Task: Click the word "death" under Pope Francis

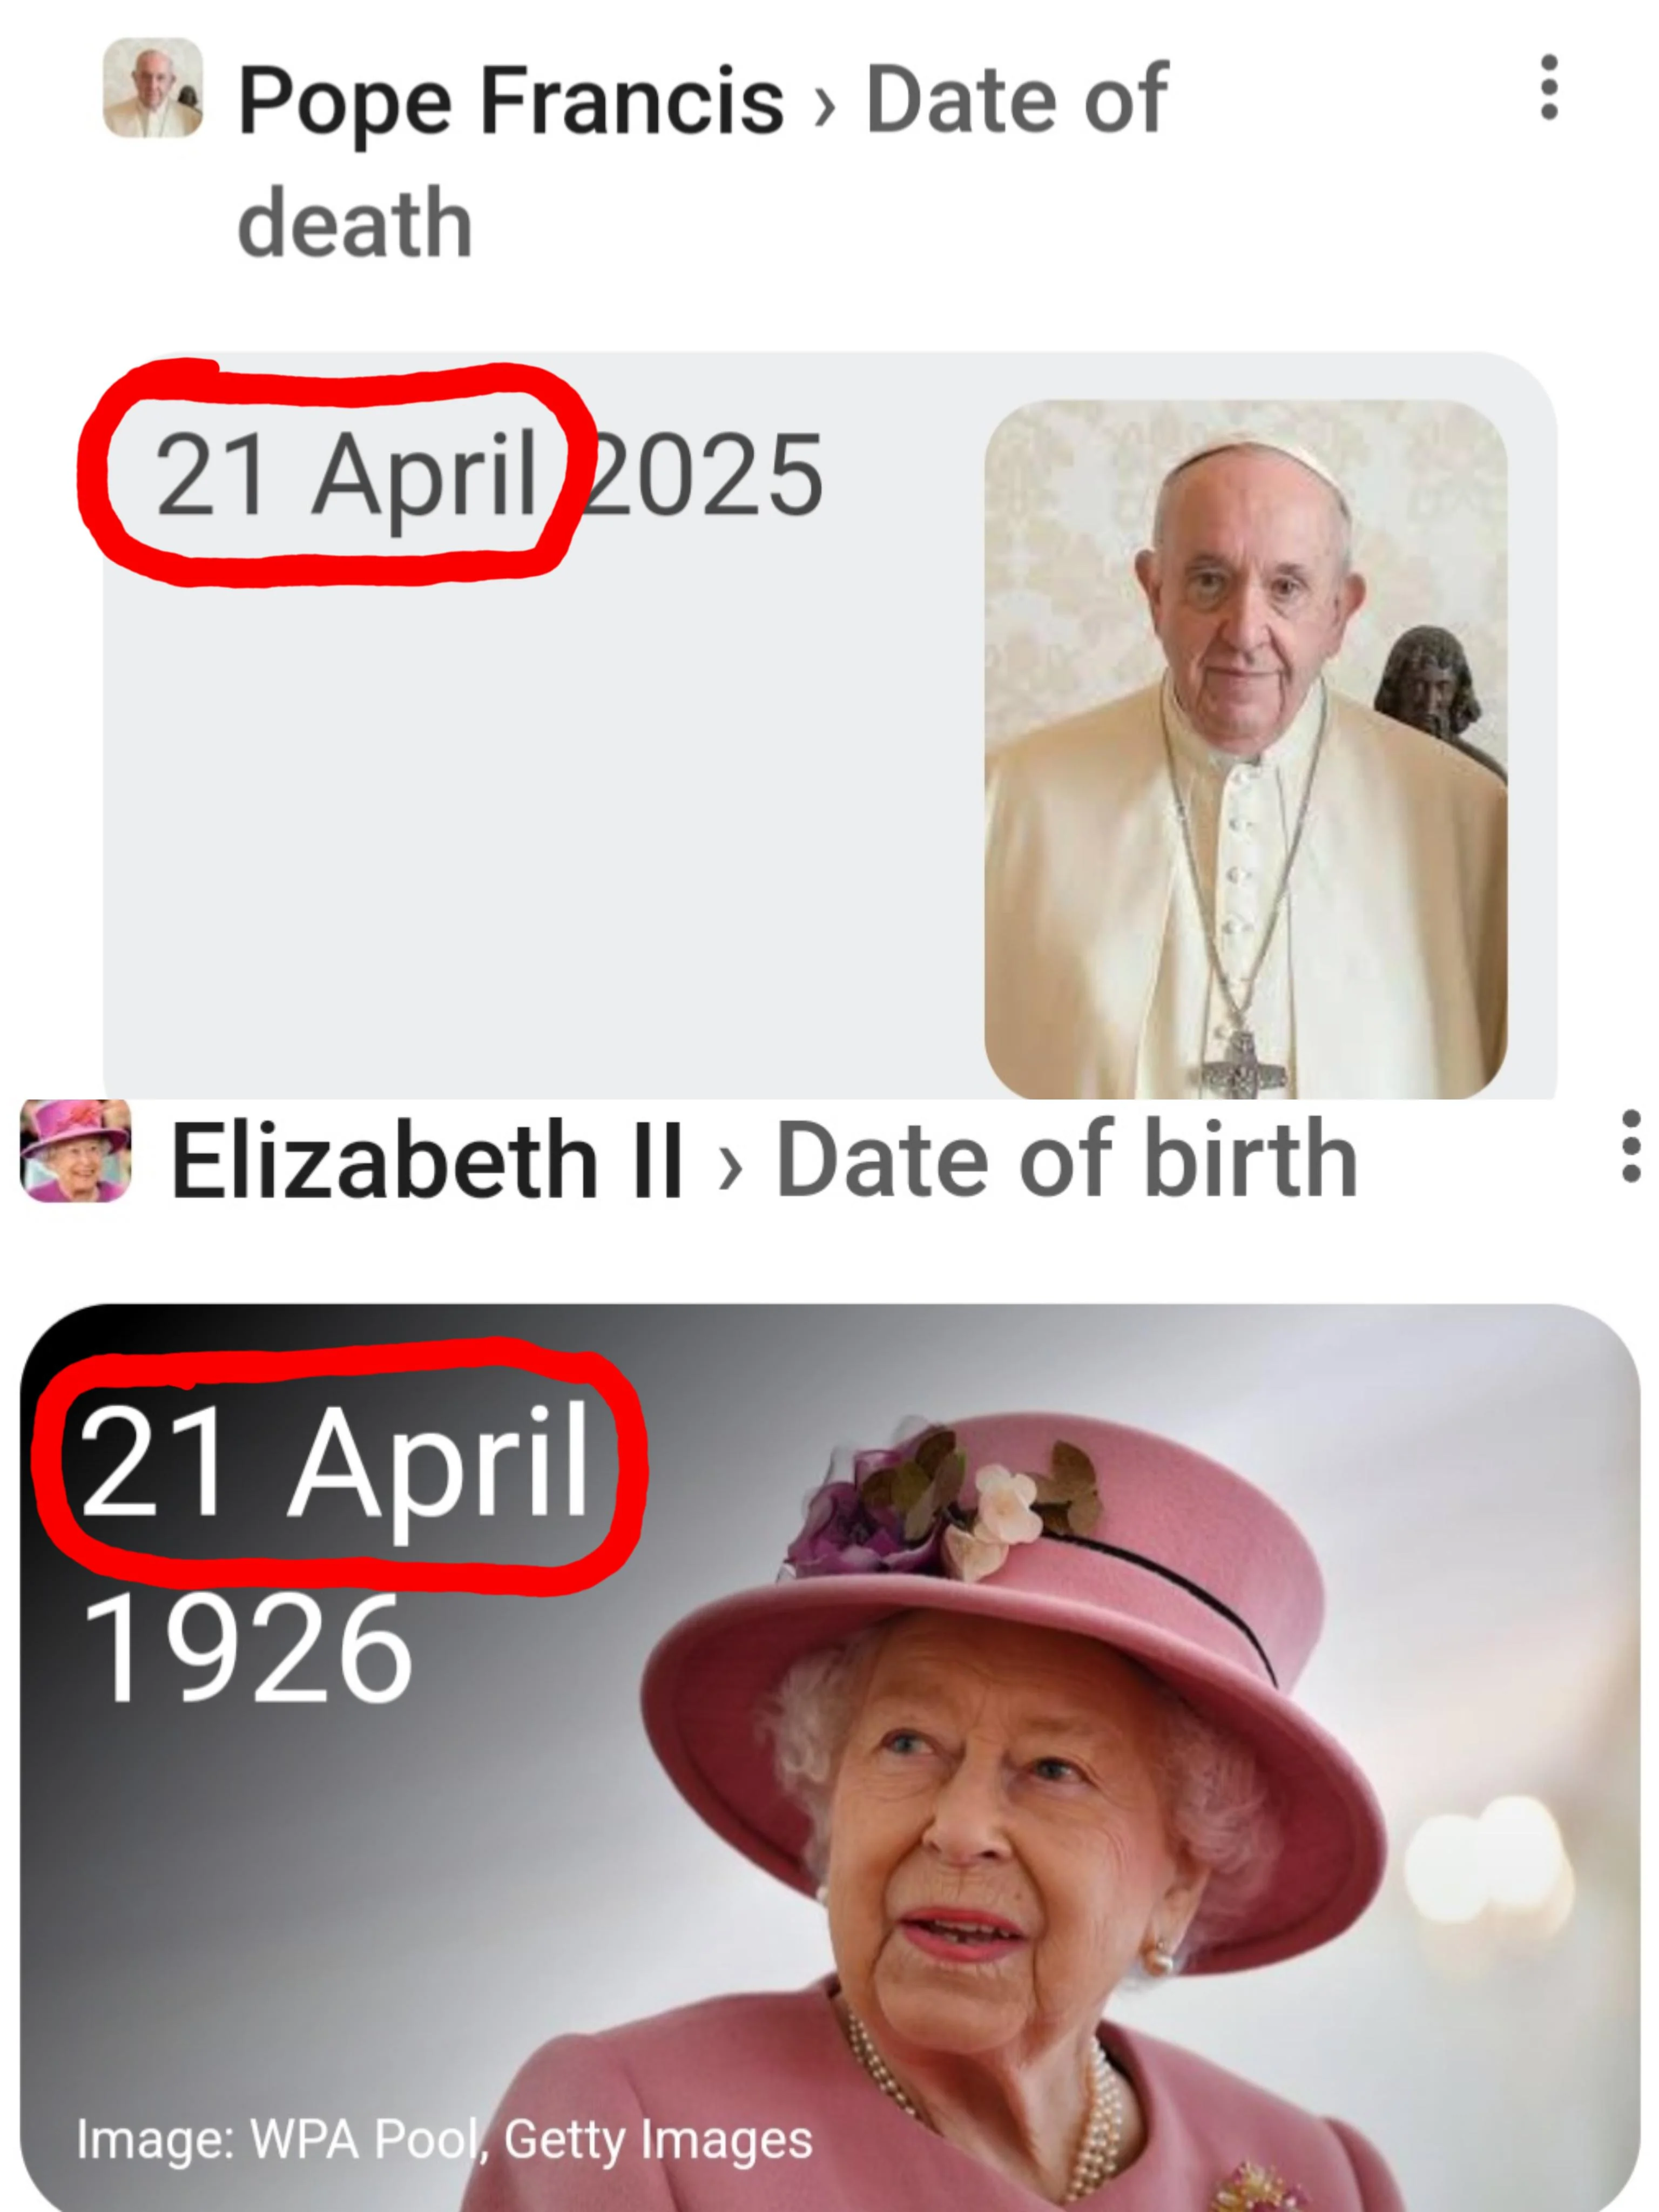Action: click(355, 224)
